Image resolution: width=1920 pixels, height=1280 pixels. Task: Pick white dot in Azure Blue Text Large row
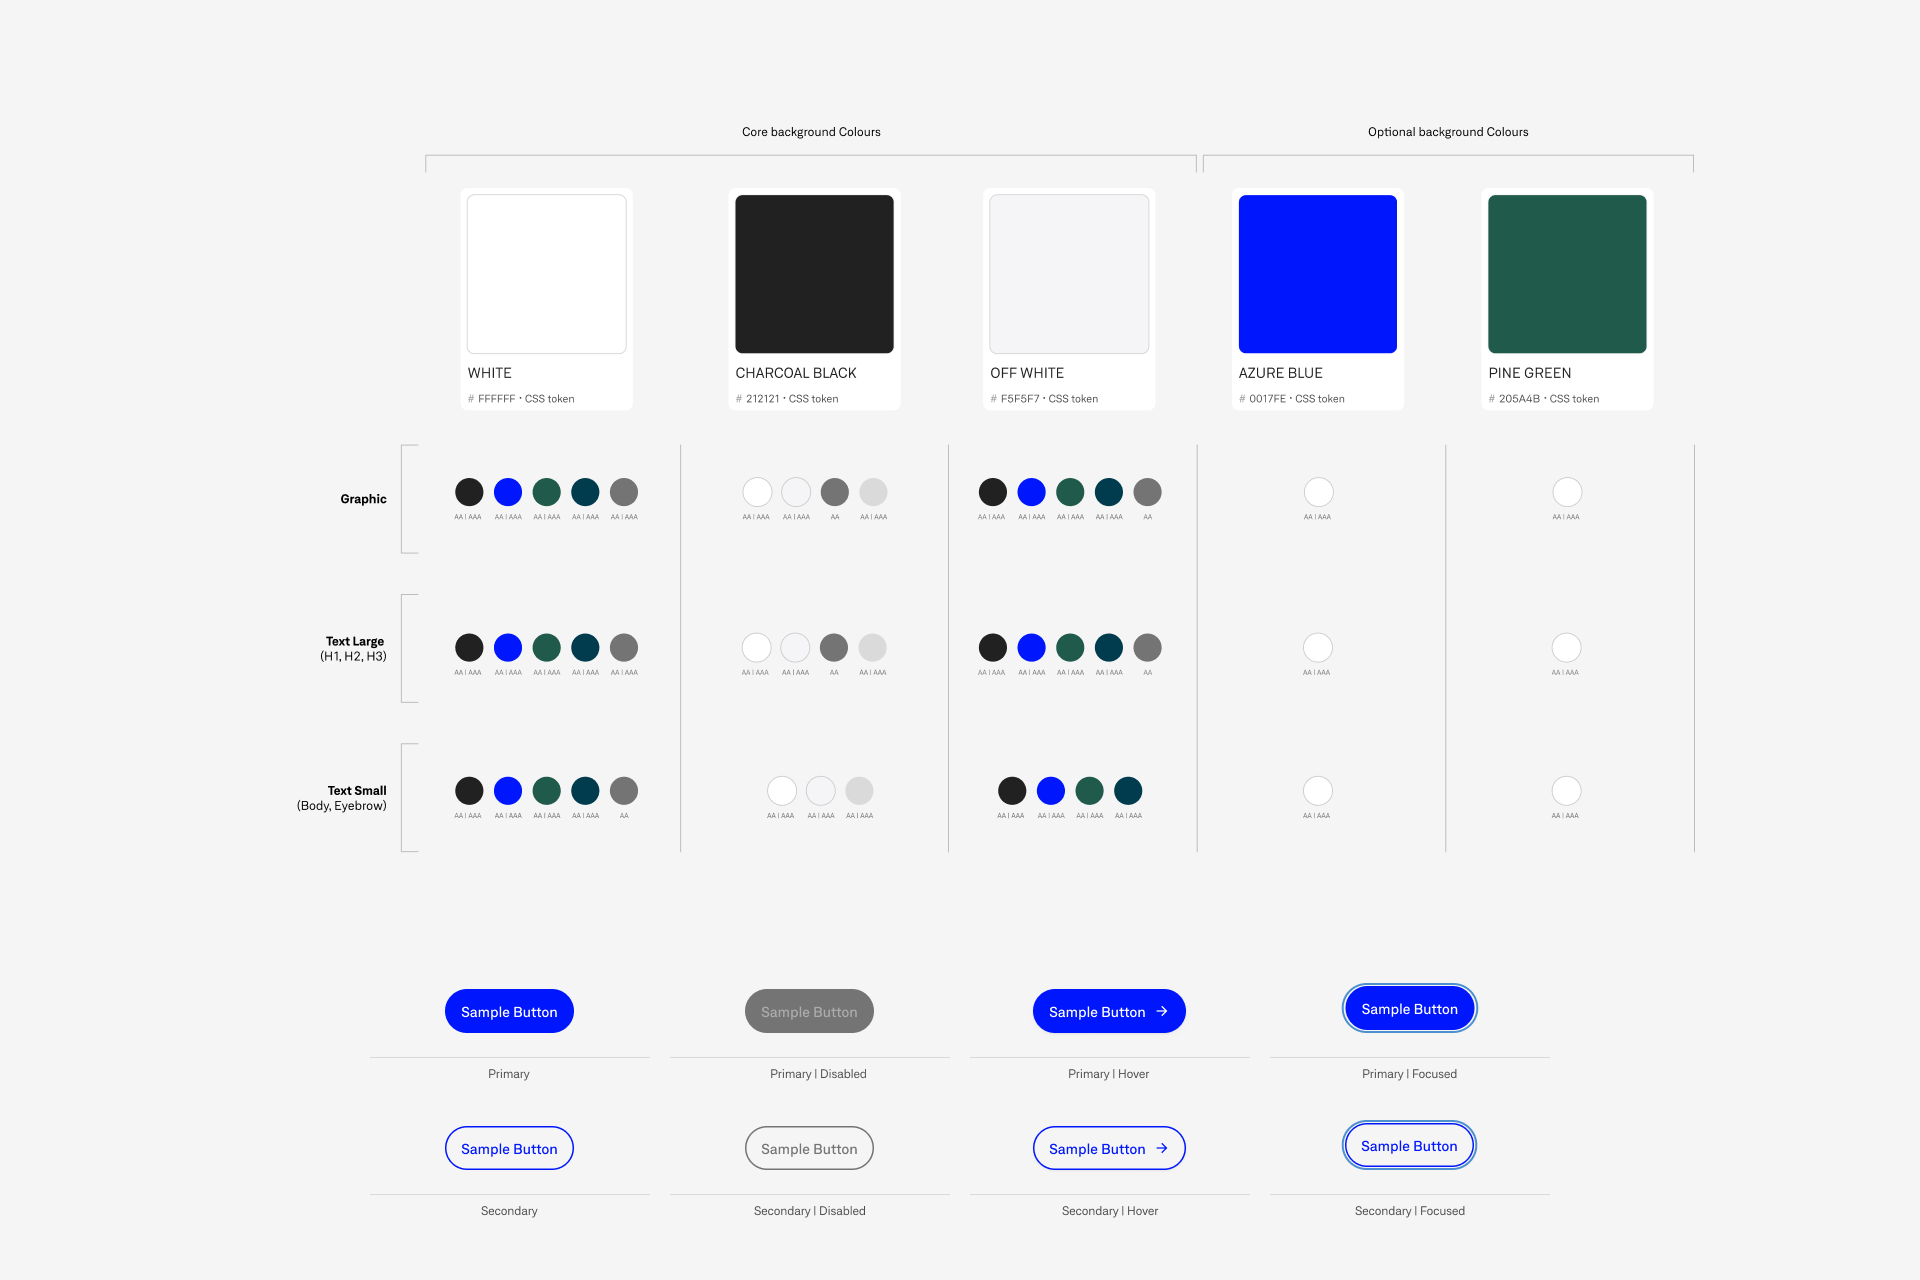pos(1318,647)
